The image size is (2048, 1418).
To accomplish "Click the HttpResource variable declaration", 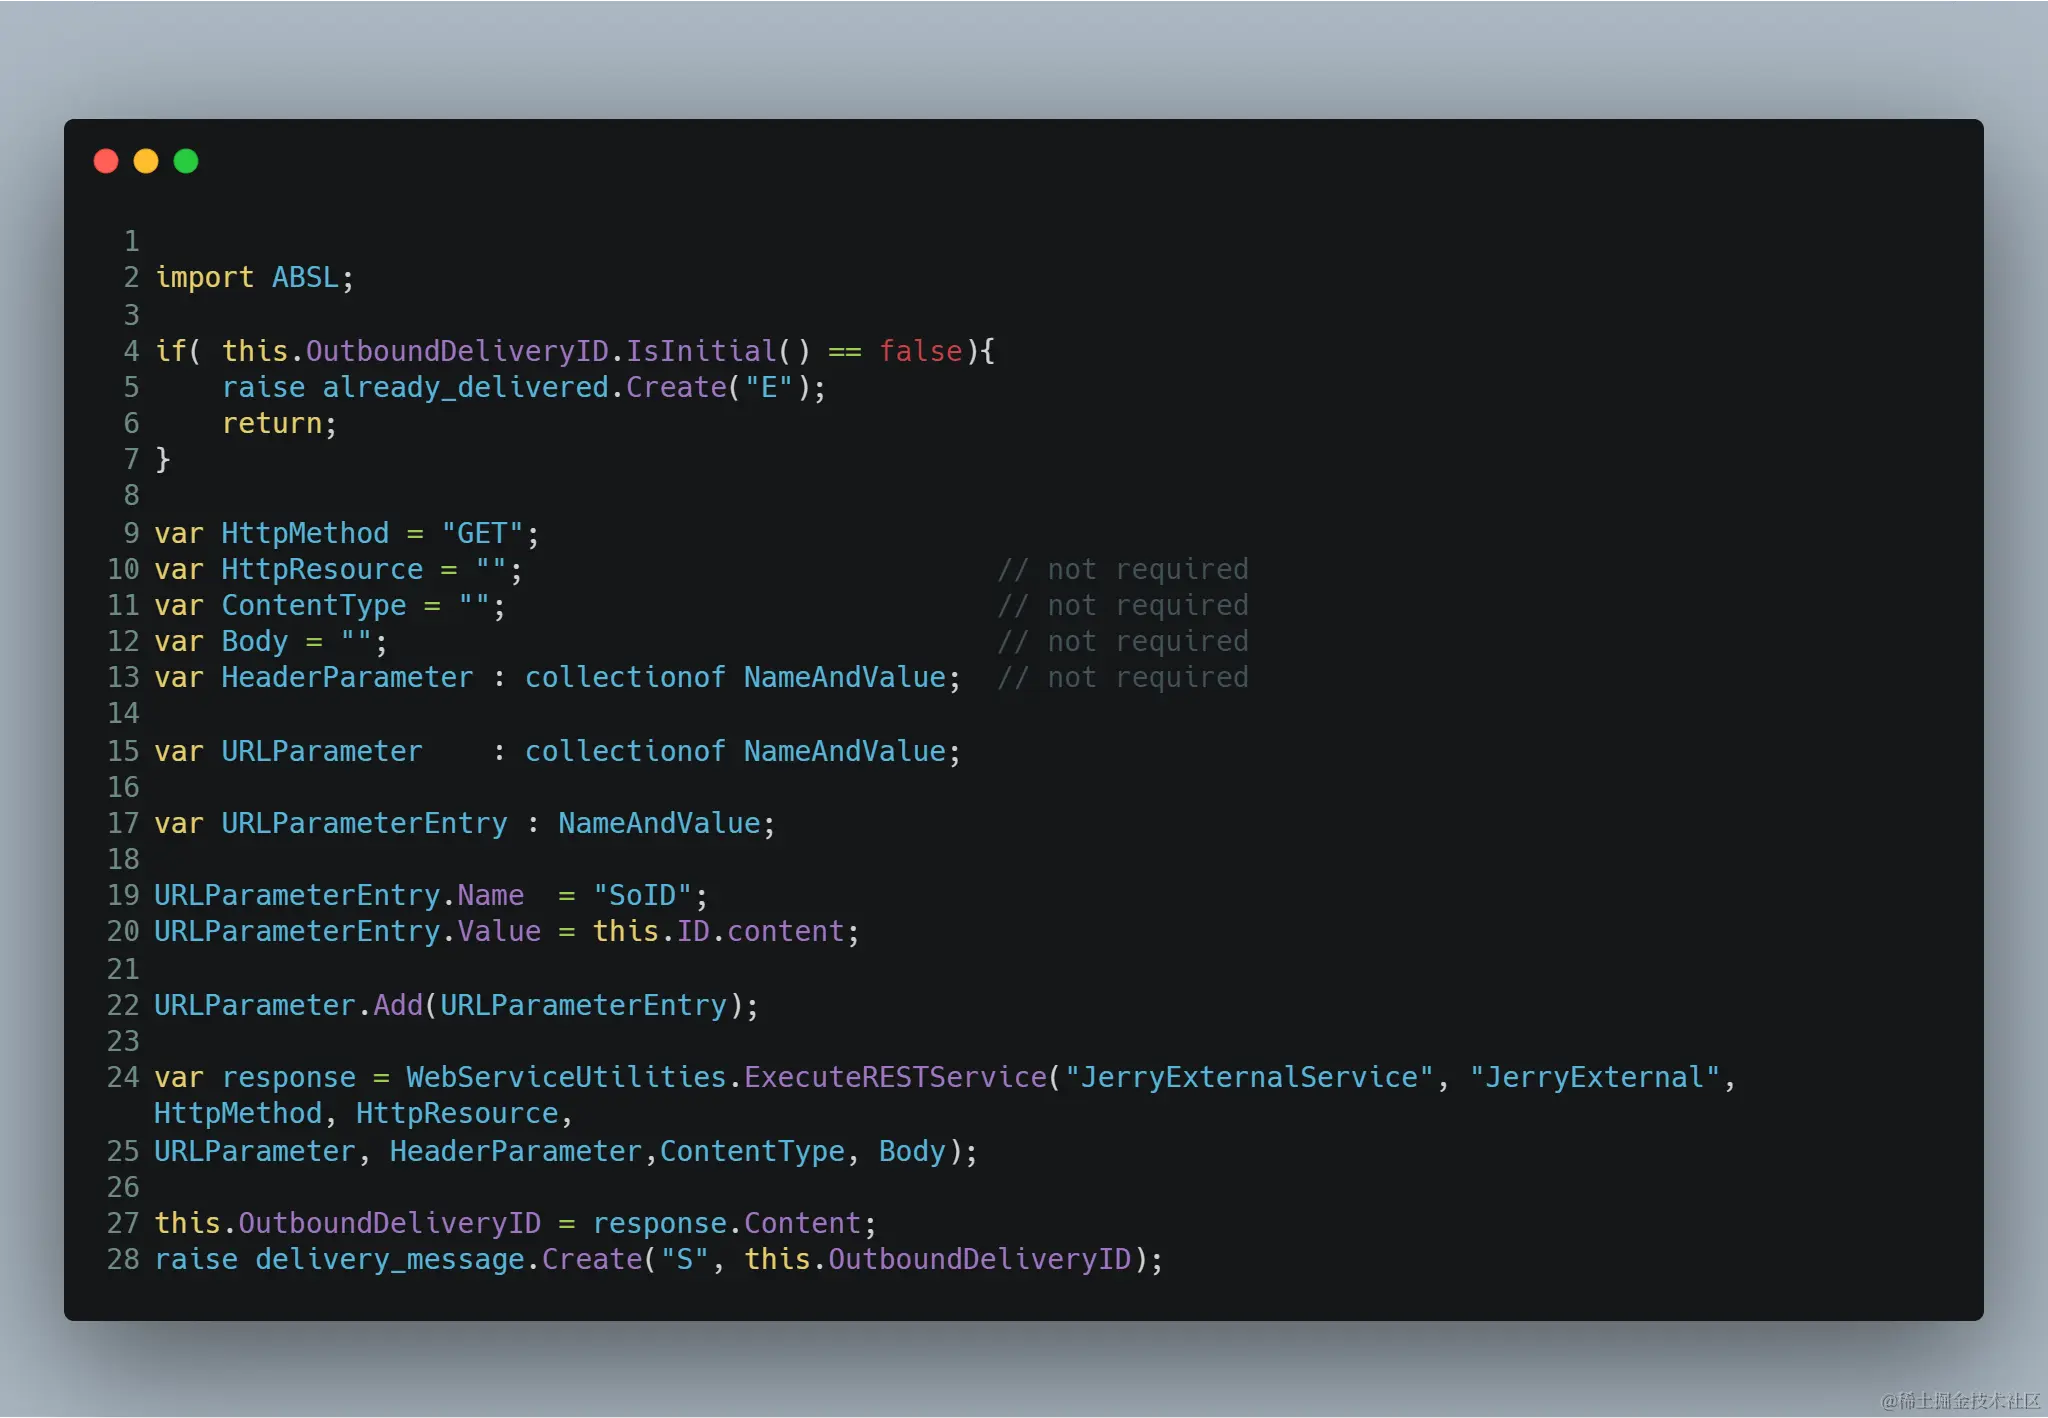I will point(321,569).
